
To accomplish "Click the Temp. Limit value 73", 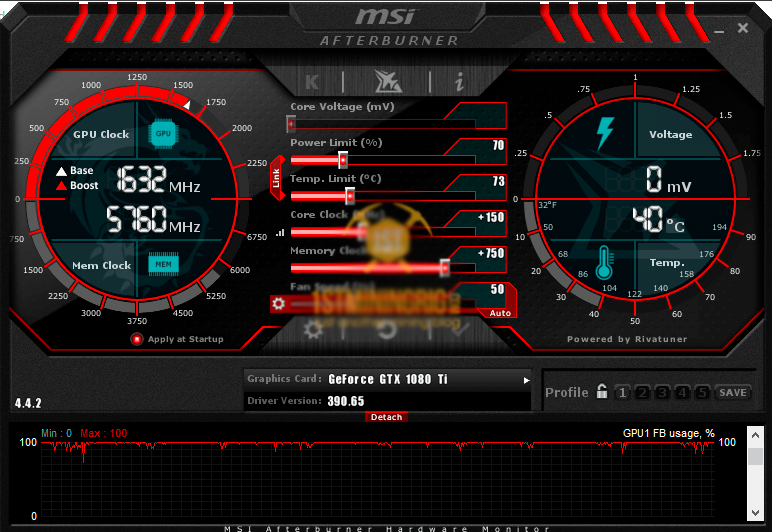I will (498, 181).
